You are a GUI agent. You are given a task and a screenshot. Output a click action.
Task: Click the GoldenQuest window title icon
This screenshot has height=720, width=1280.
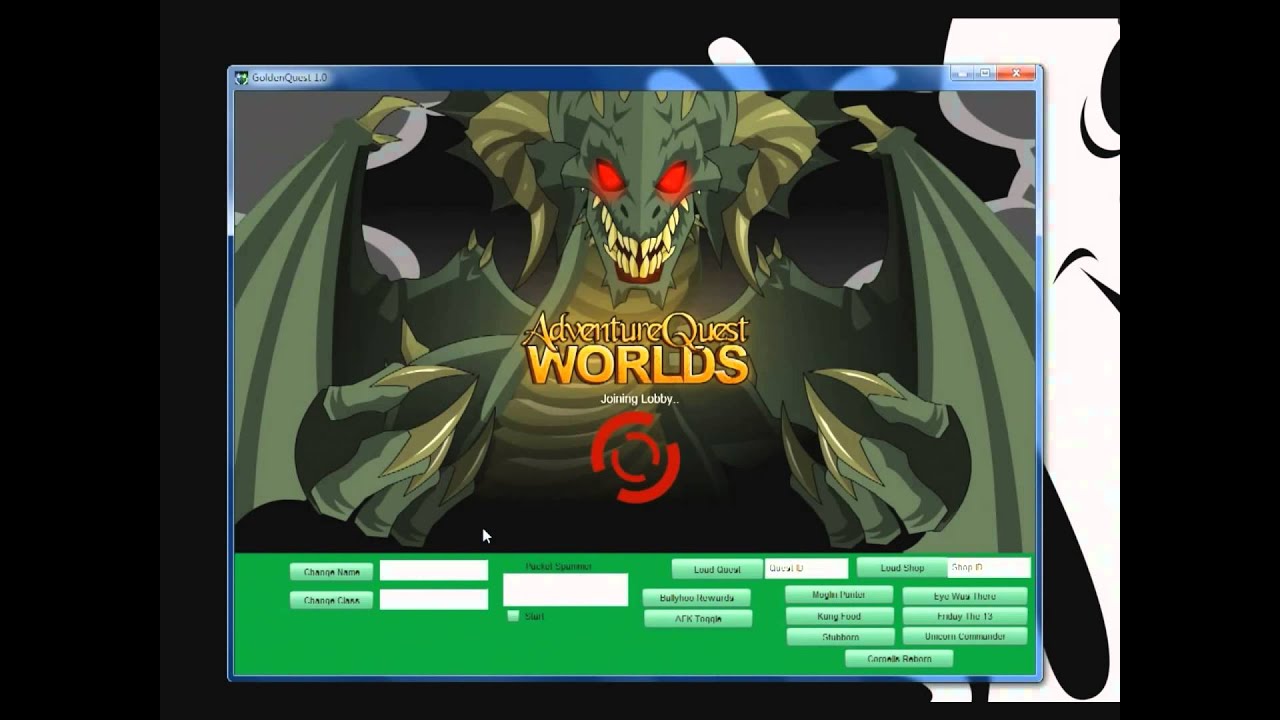pos(241,77)
